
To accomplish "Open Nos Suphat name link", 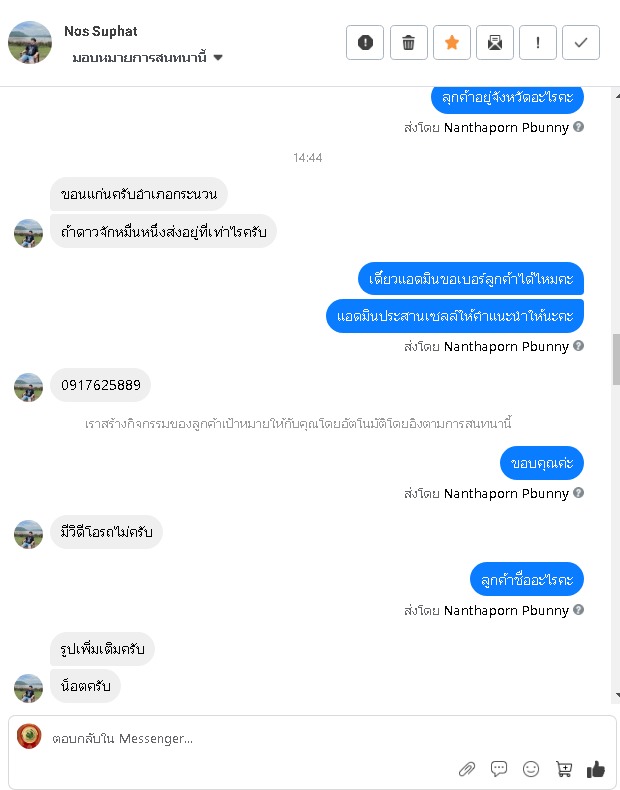I will tap(101, 31).
